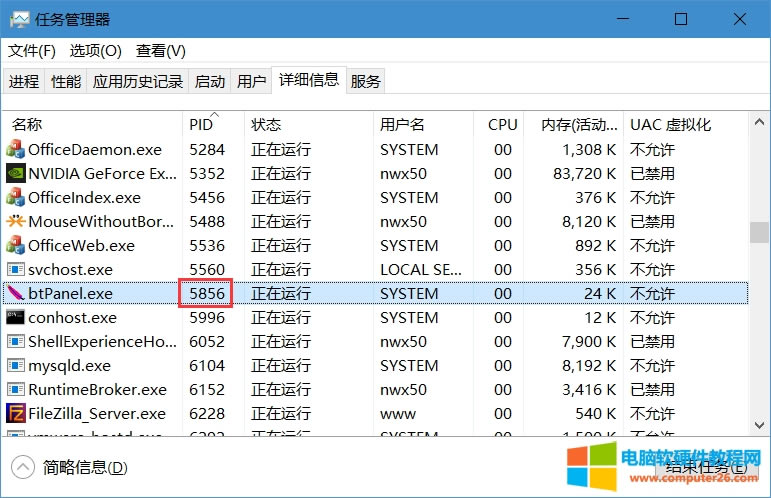
Task: Click the vertical scrollbar thumb
Action: [x=760, y=232]
